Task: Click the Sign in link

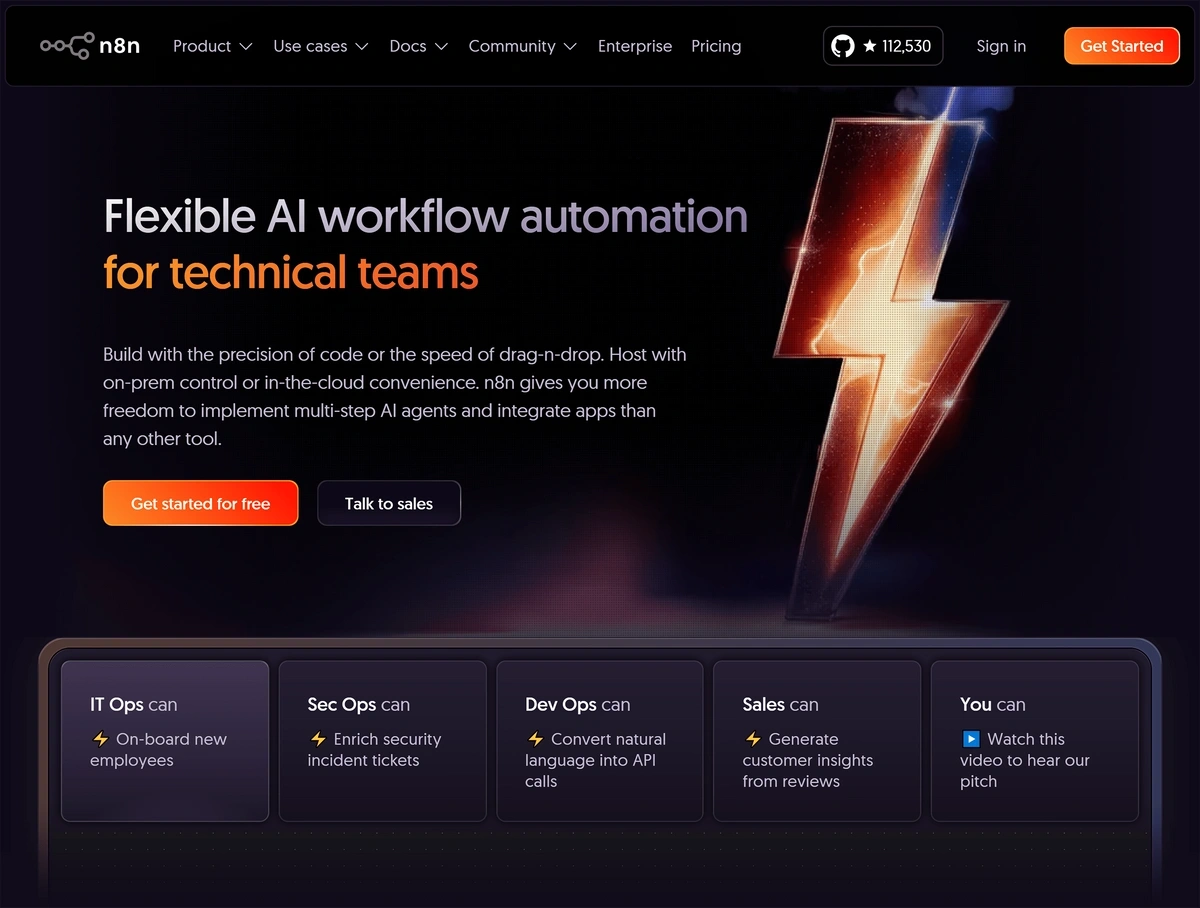Action: 1001,46
